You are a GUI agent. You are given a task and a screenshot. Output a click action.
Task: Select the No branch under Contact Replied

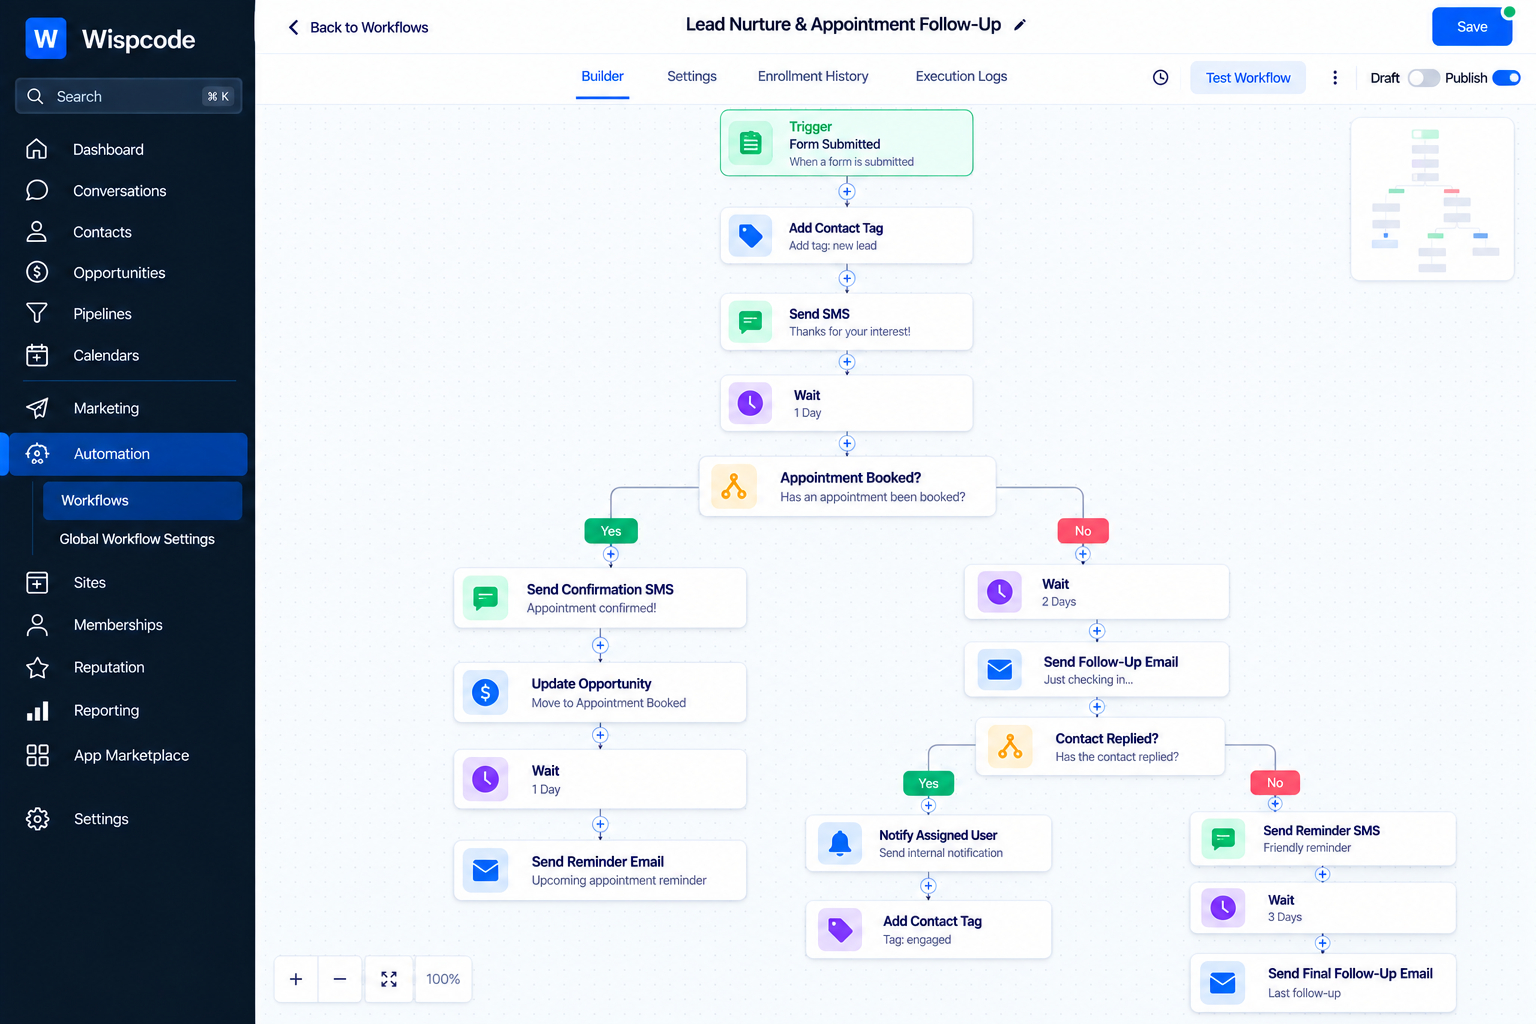1275,783
